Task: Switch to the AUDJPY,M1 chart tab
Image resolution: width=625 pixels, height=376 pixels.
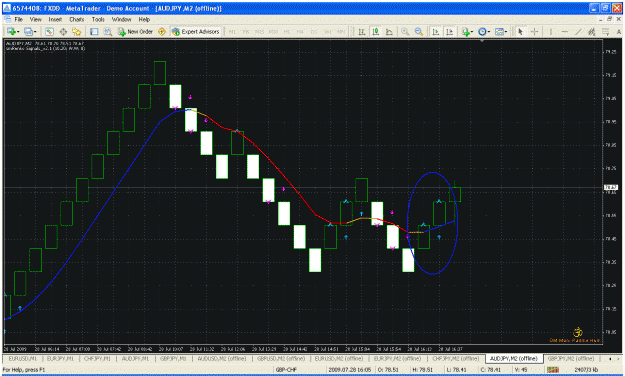Action: point(135,358)
